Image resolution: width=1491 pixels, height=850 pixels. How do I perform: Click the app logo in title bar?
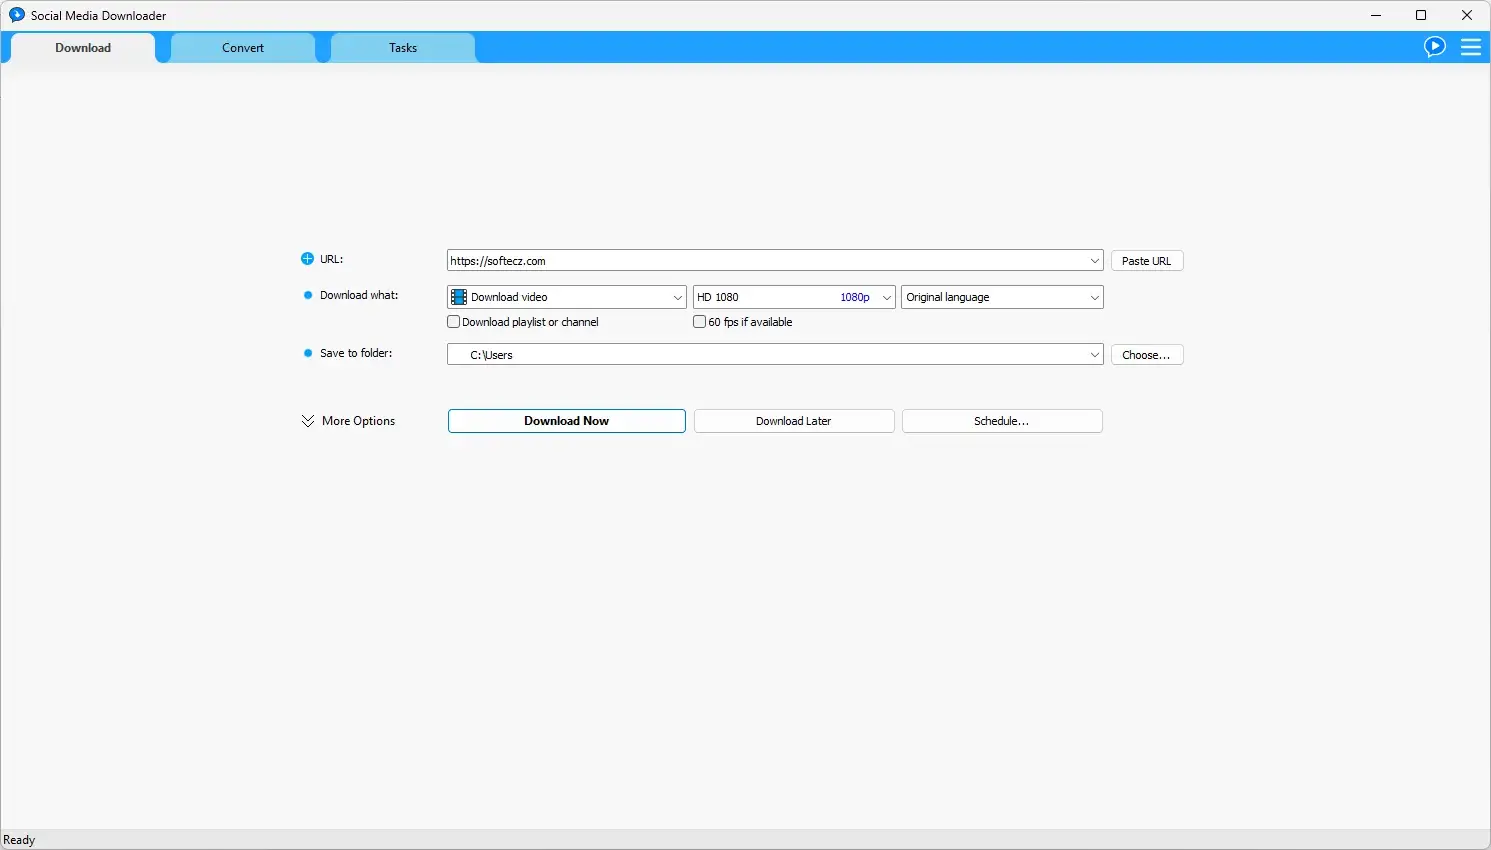point(16,15)
